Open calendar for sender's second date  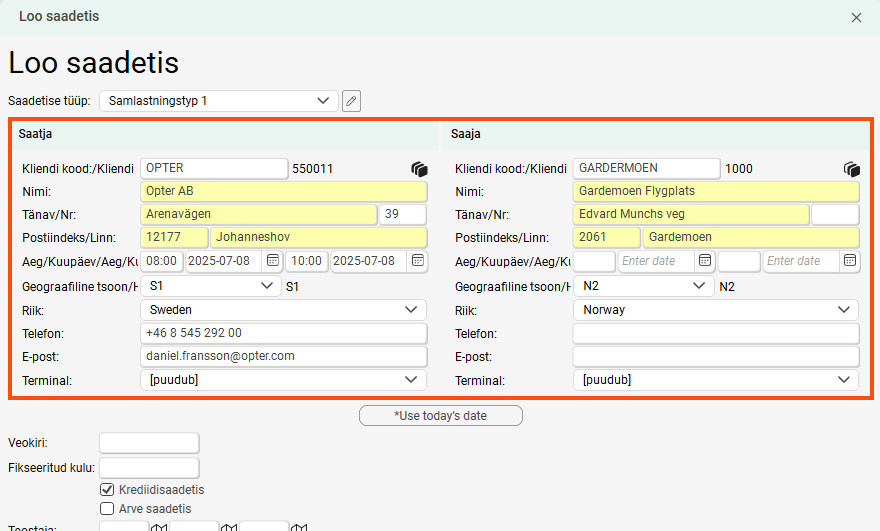(416, 261)
